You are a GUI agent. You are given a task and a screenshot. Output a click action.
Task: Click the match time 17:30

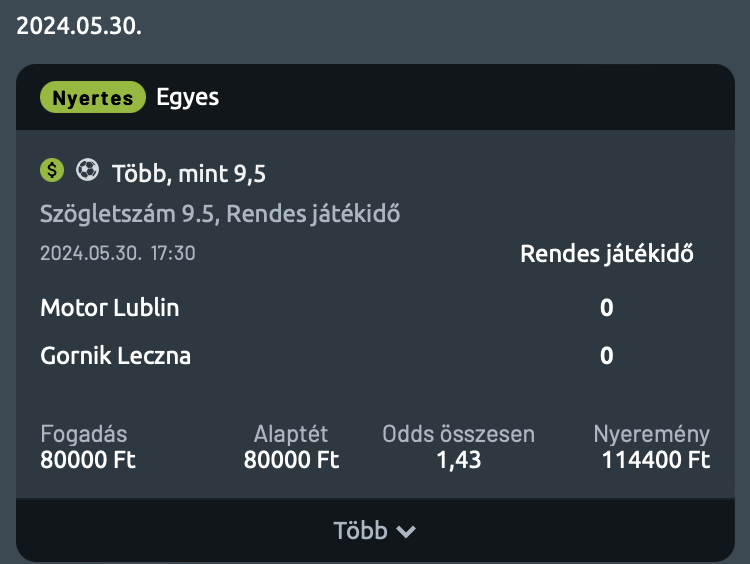coord(173,253)
